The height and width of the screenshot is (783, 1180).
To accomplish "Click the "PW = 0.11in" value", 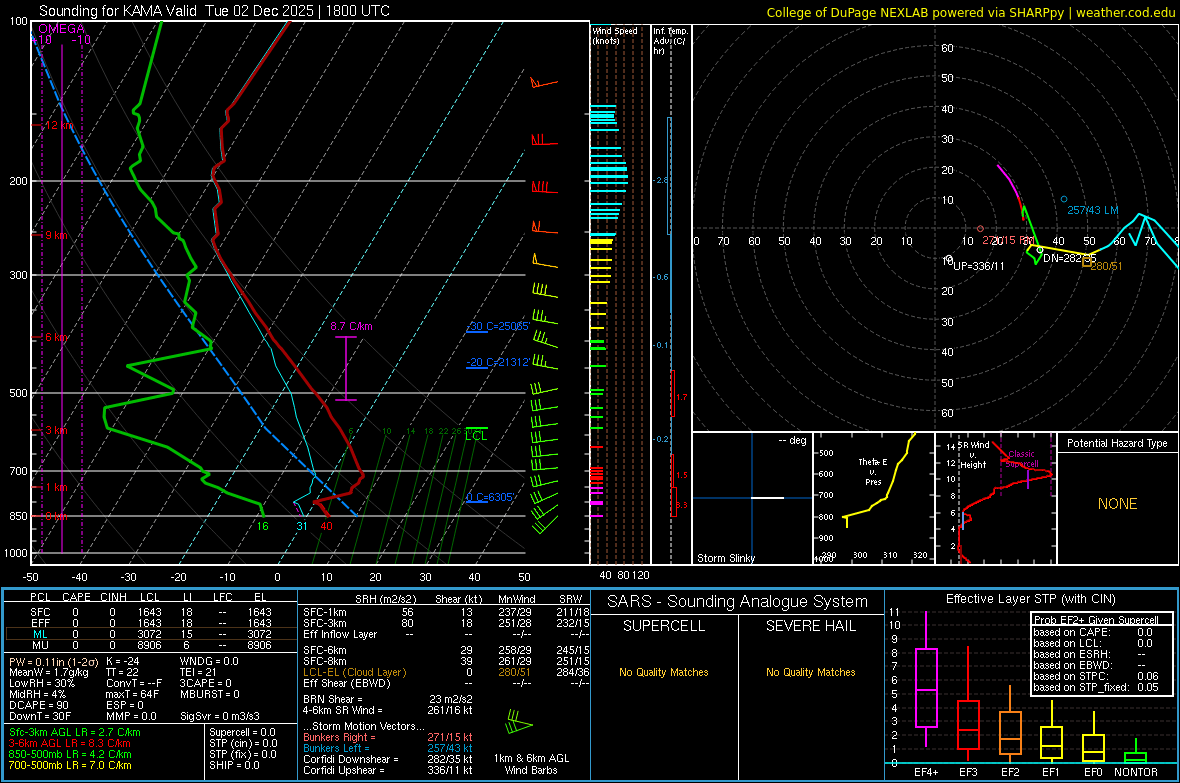I will point(52,661).
